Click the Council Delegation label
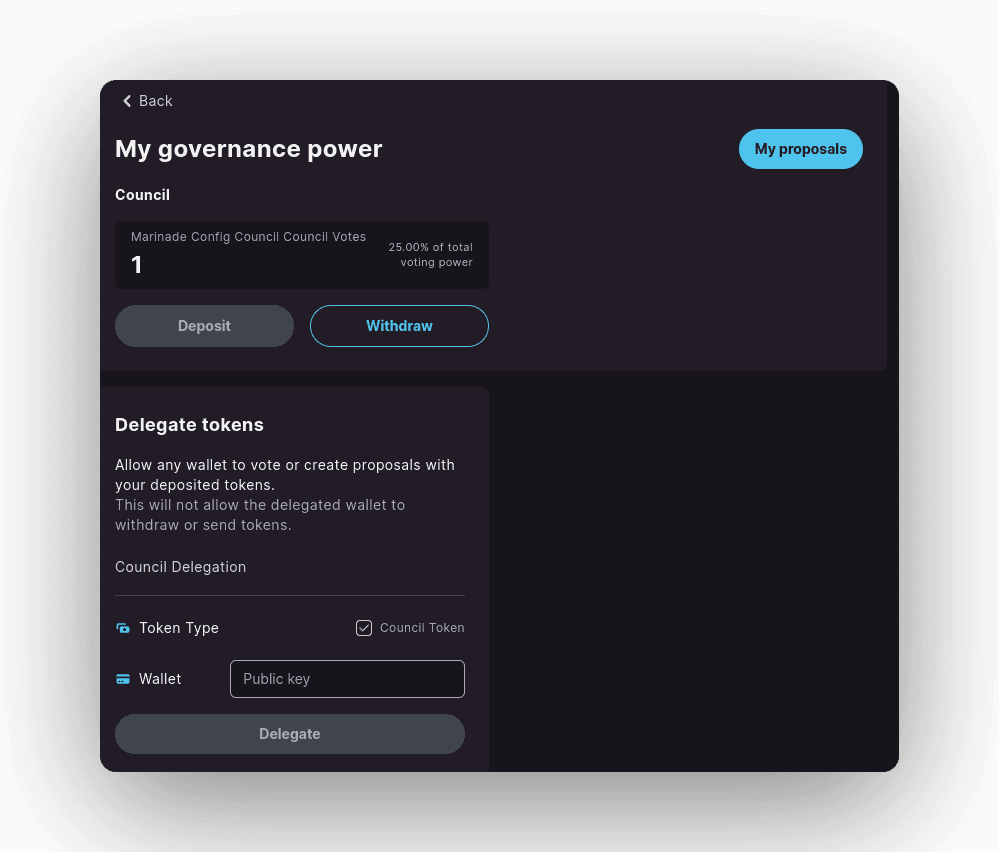The width and height of the screenshot is (999, 852). 180,567
